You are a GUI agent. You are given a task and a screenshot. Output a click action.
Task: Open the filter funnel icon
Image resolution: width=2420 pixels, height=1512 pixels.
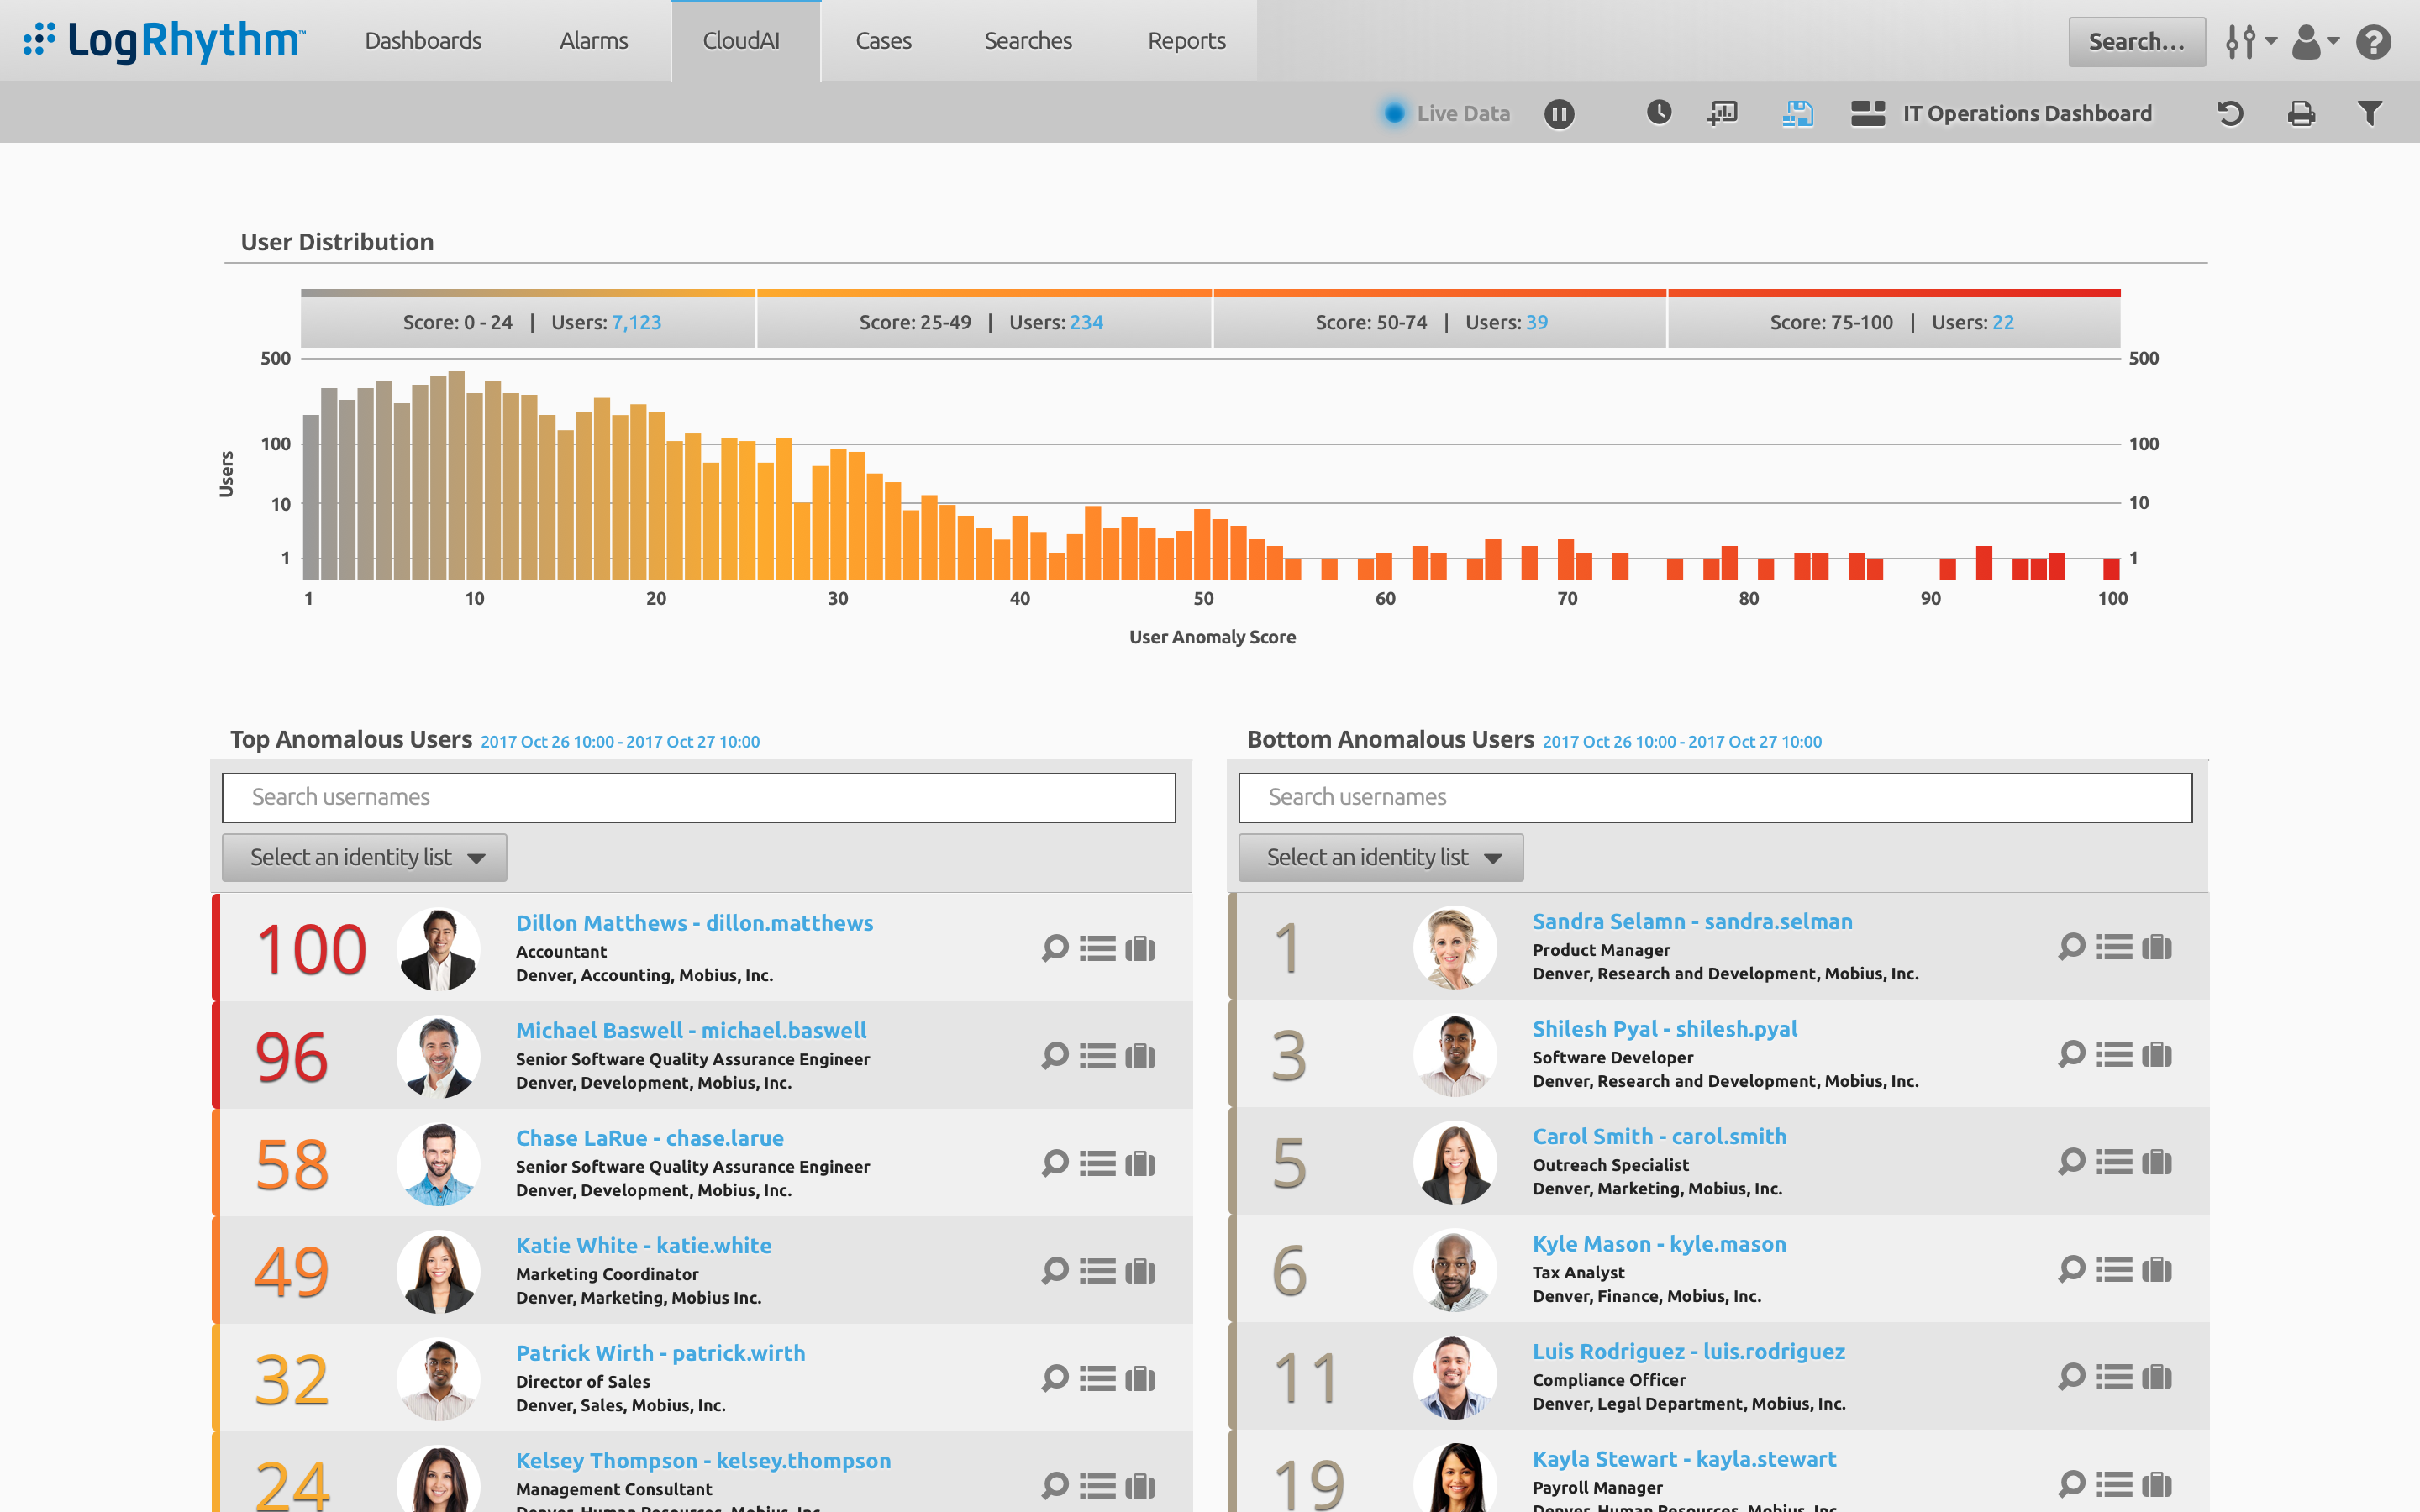[2369, 114]
